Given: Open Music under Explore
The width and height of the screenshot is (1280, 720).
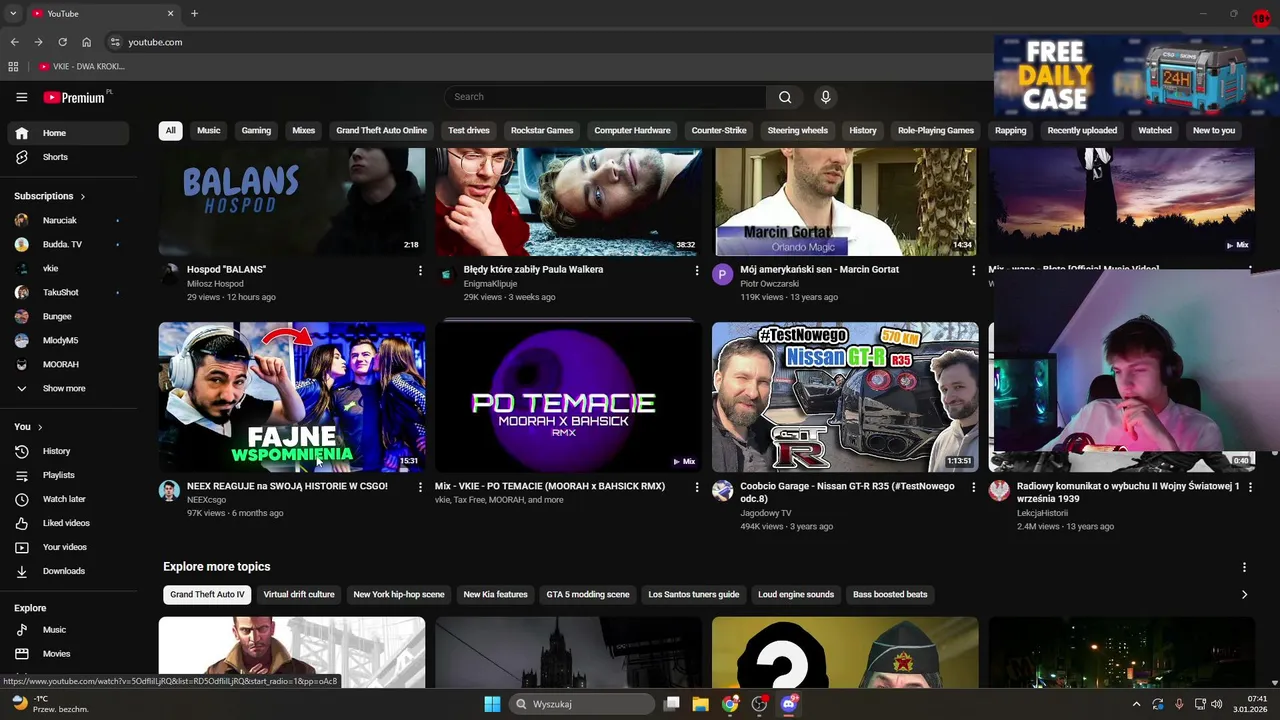Looking at the screenshot, I should tap(68, 630).
